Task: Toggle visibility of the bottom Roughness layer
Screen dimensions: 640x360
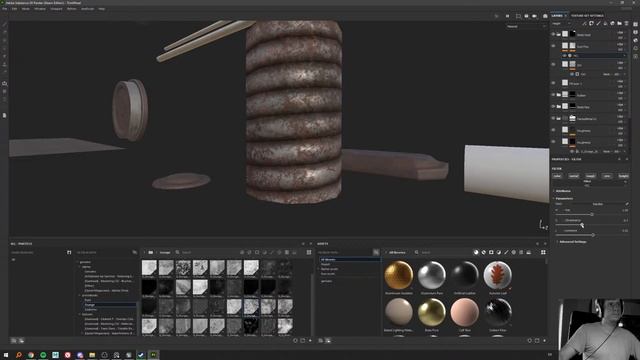Action: click(x=553, y=142)
